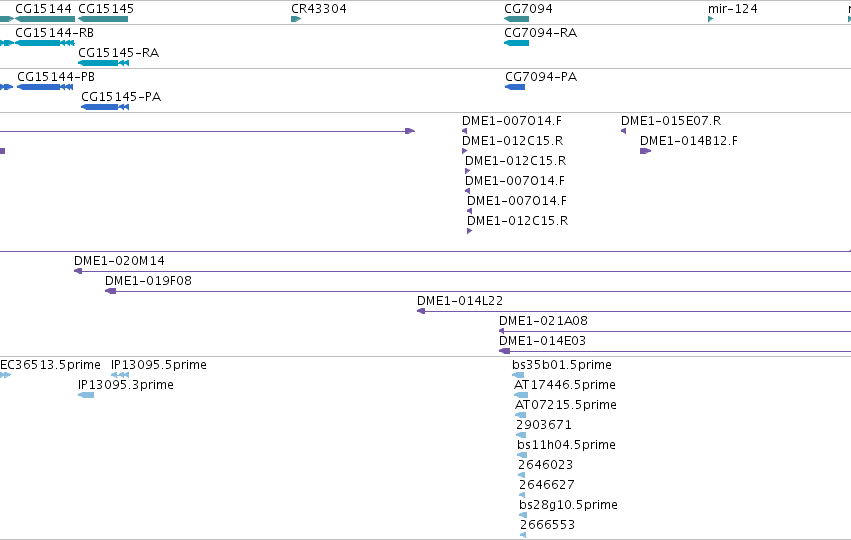Screen dimensions: 851x540
Task: Click the EC36513.5prime EST label
Action: (50, 365)
